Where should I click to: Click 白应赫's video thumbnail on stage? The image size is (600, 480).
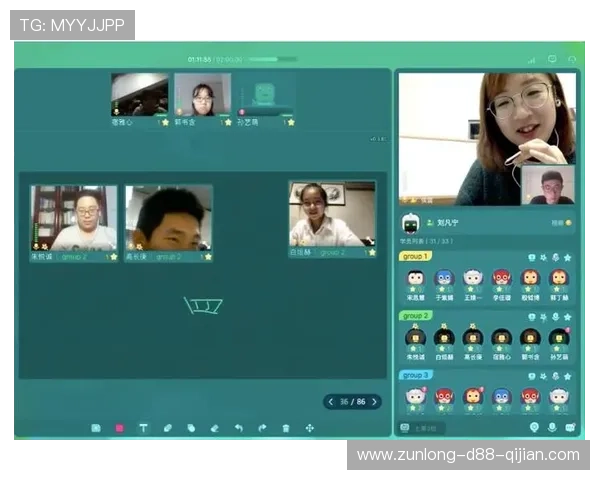tap(332, 214)
